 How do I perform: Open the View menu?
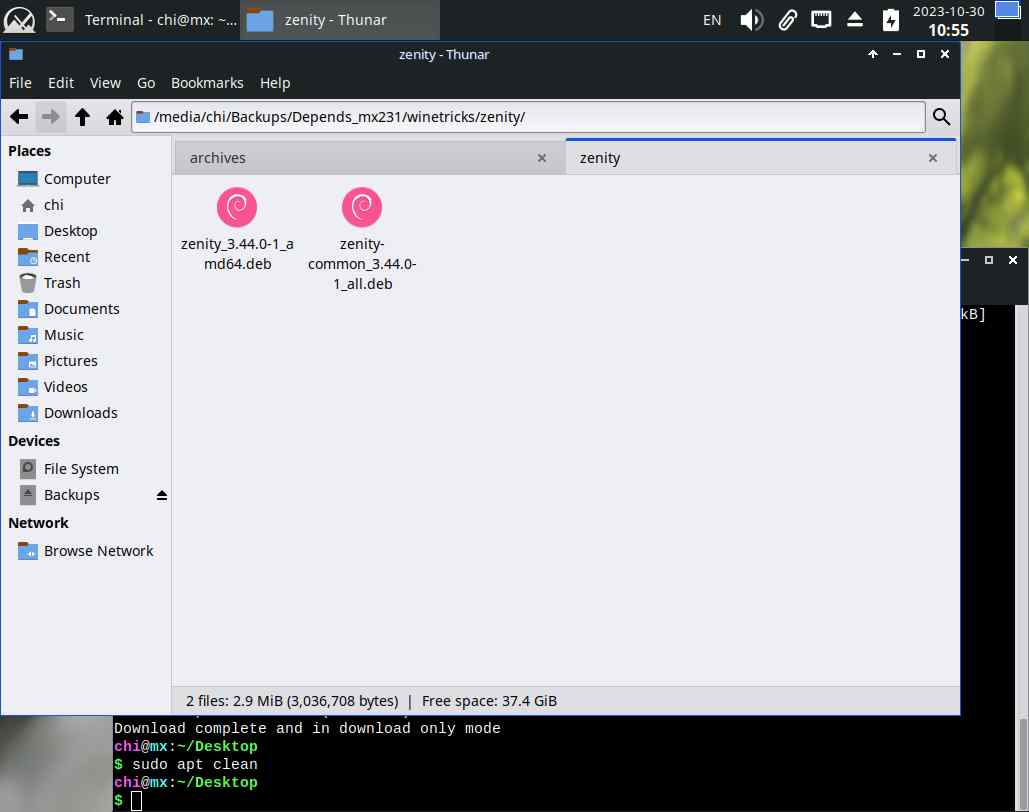tap(105, 83)
